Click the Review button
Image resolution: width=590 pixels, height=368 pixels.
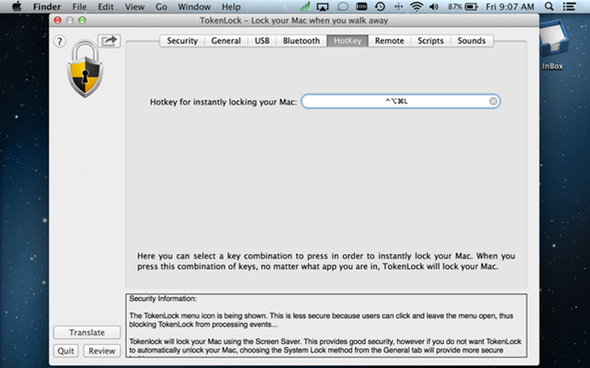coord(102,351)
